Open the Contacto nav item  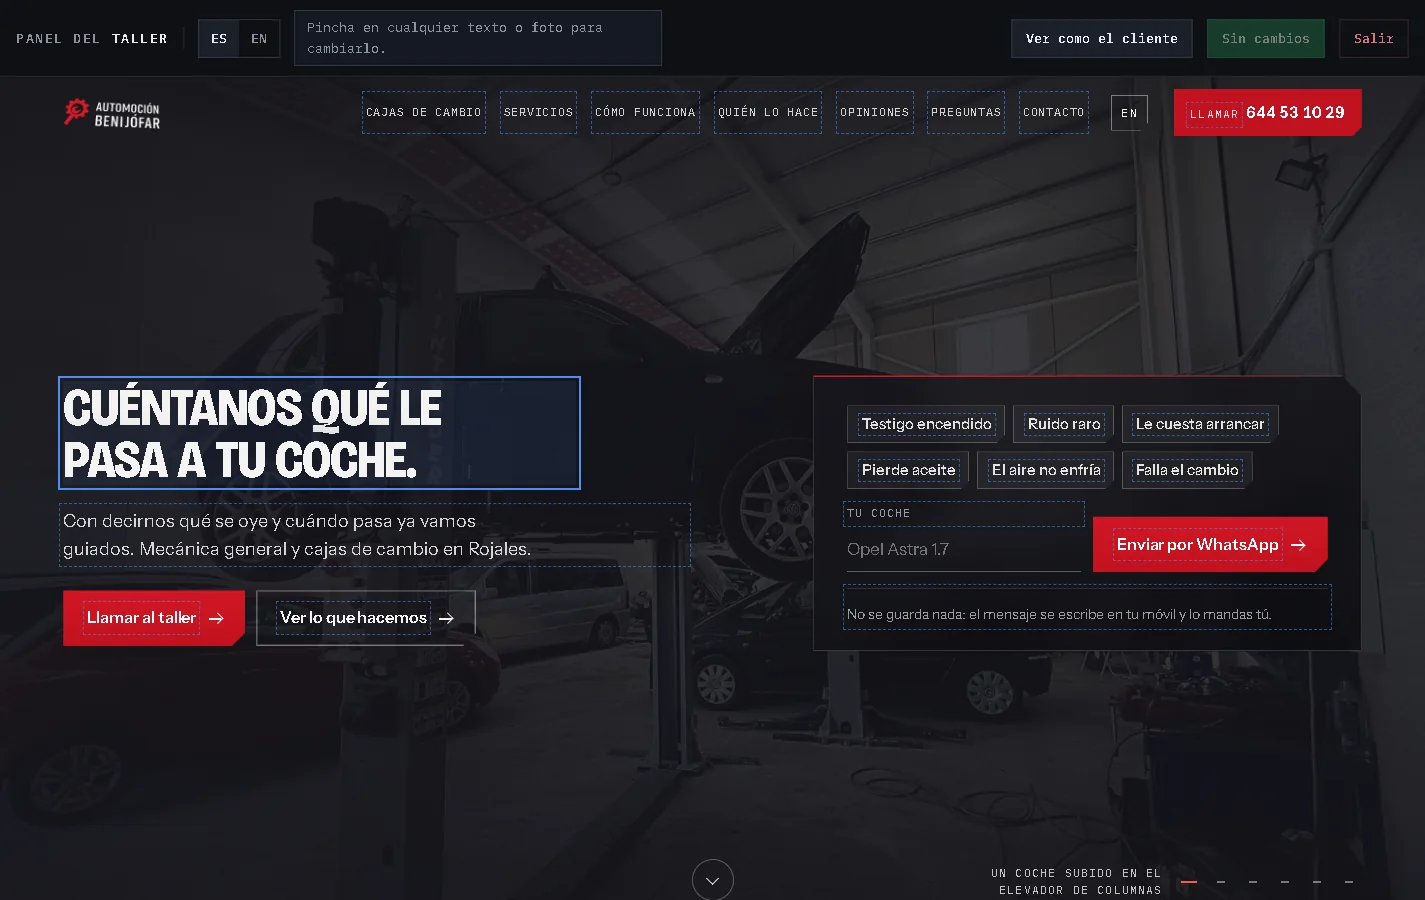click(1054, 112)
